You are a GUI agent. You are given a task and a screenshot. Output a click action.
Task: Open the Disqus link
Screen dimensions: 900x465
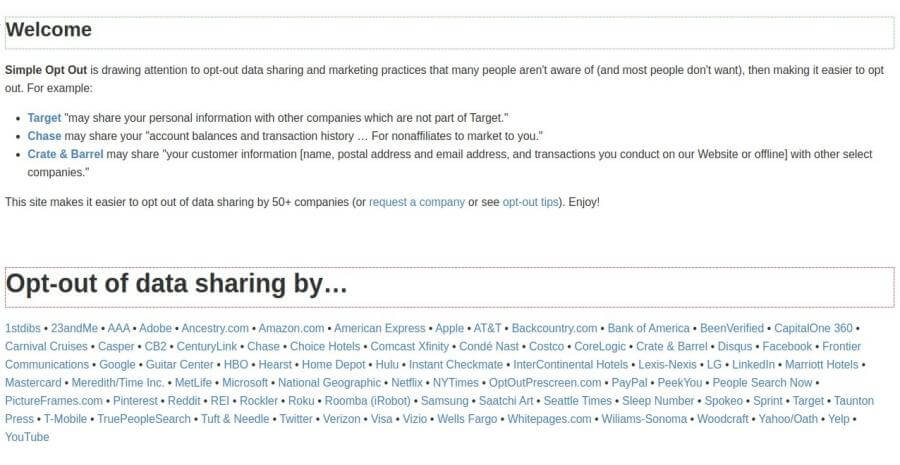pyautogui.click(x=735, y=347)
